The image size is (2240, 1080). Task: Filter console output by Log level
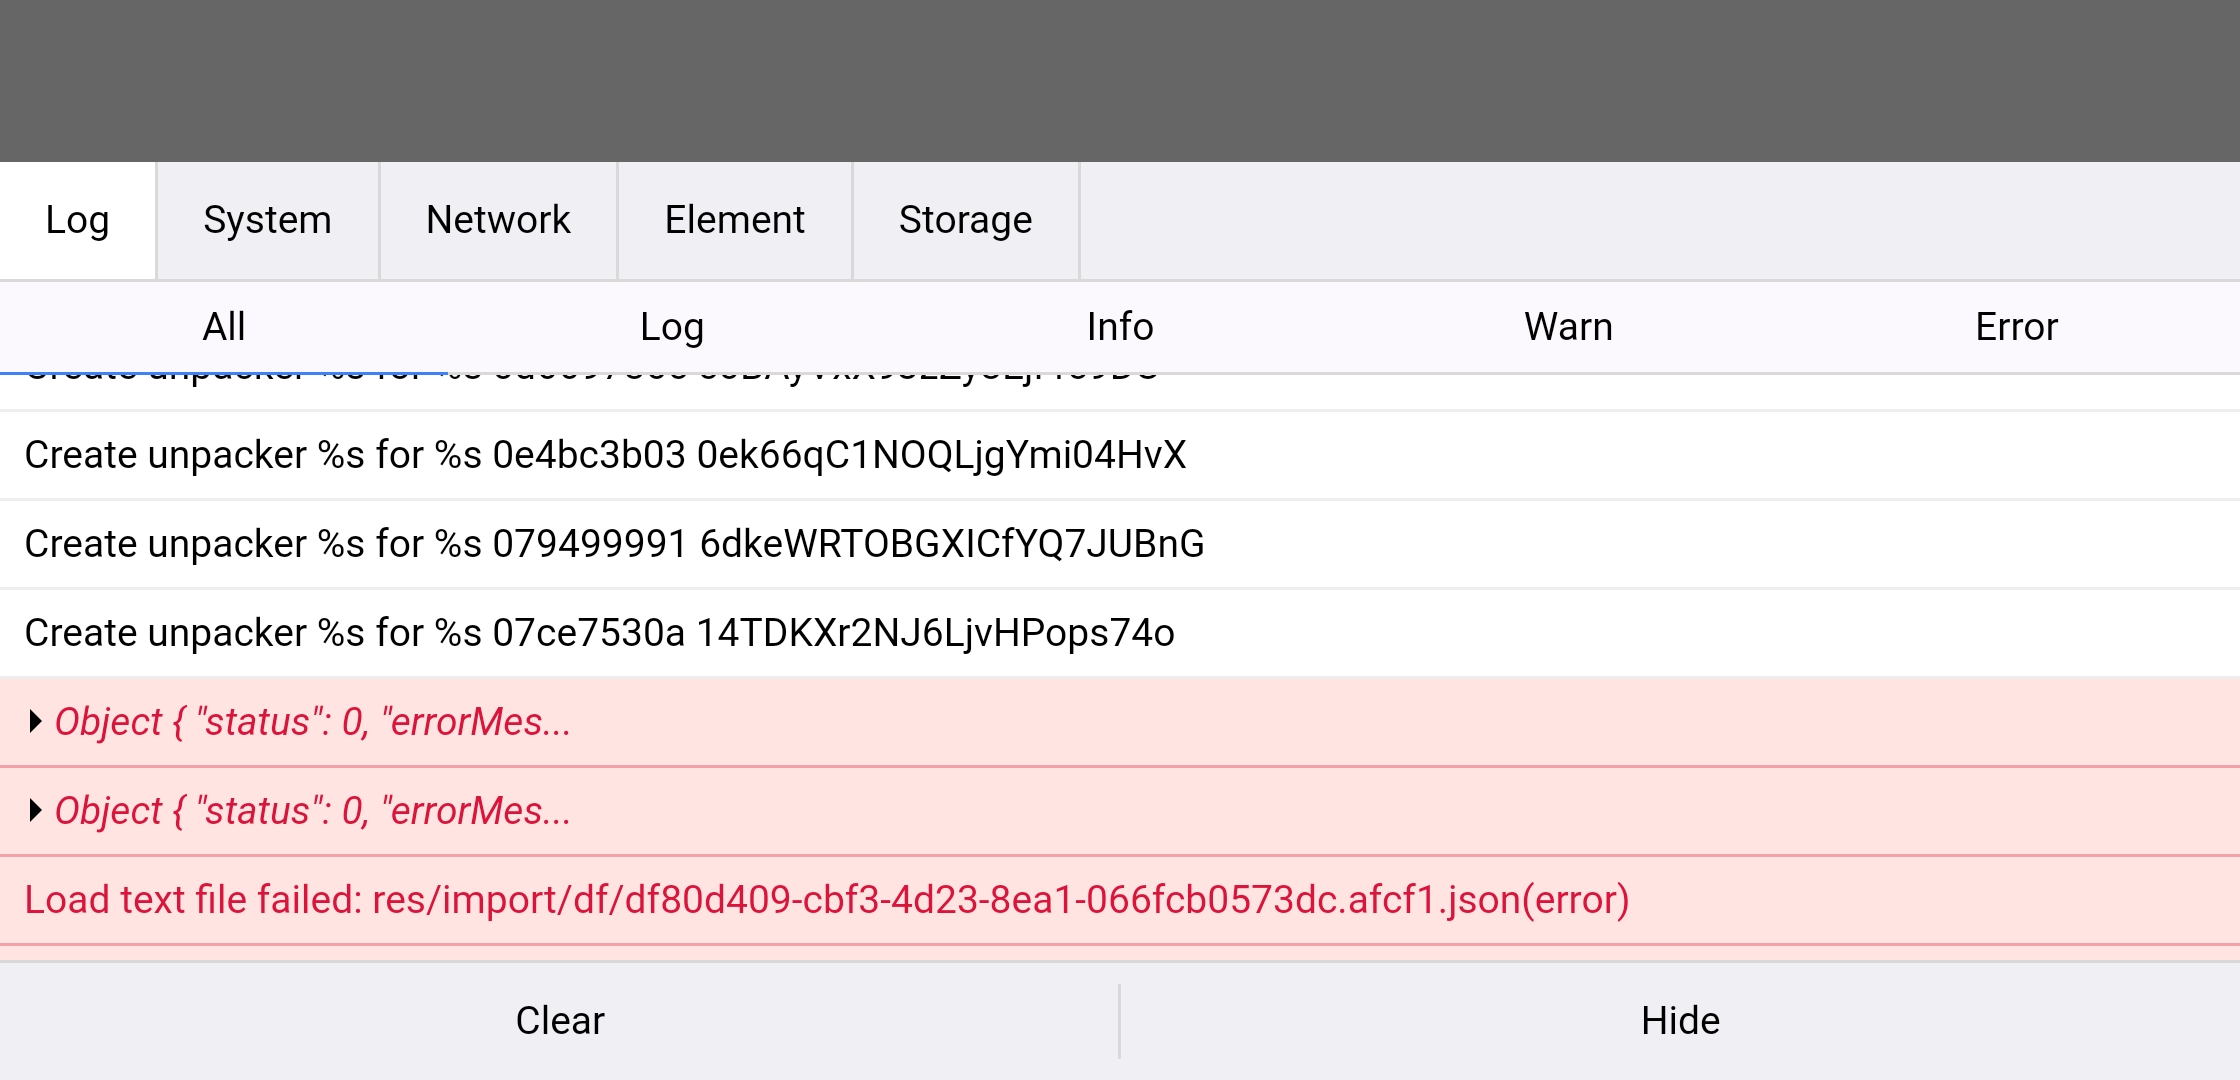coord(672,327)
